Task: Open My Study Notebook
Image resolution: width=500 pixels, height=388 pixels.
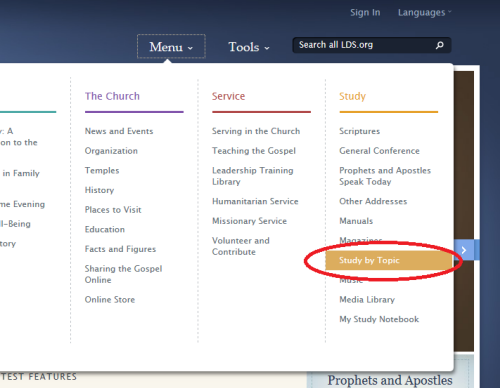Action: (x=379, y=319)
